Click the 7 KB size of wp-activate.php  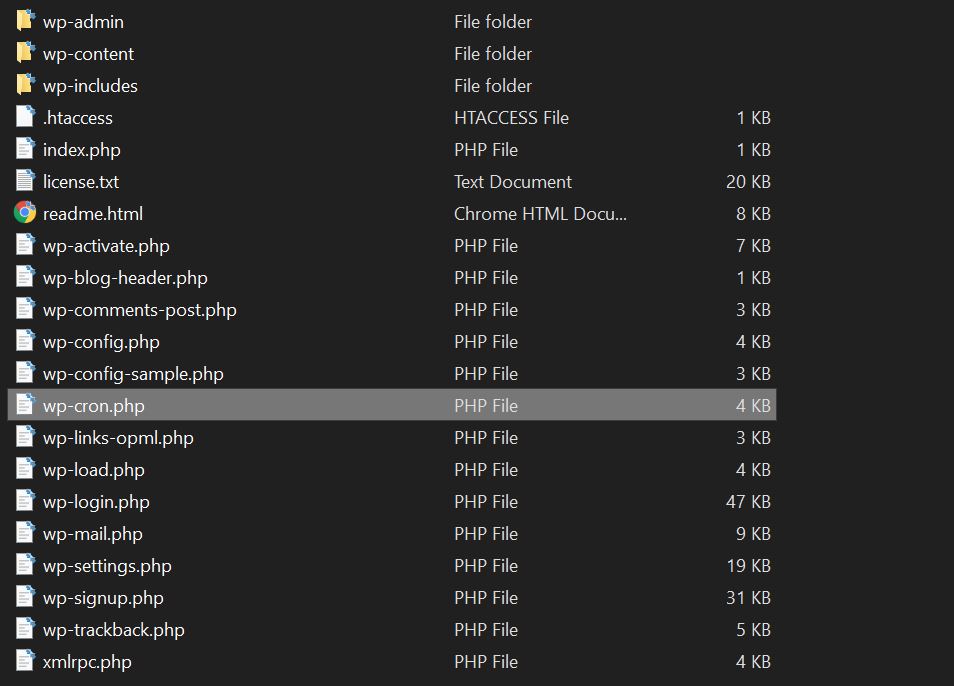pyautogui.click(x=753, y=246)
